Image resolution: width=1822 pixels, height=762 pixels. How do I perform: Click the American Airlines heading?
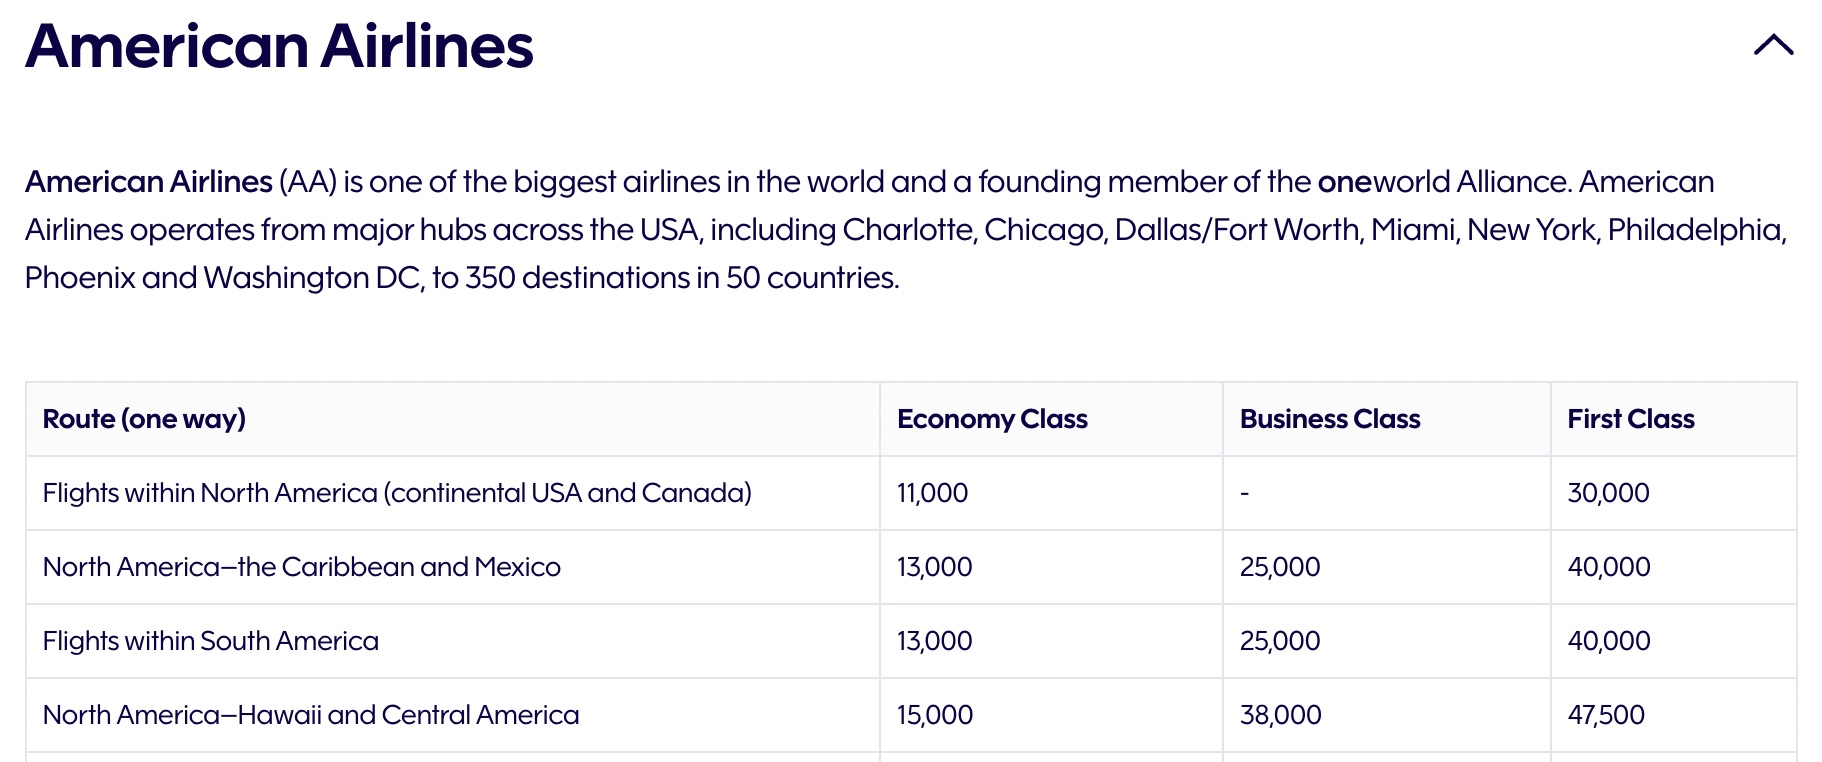280,44
